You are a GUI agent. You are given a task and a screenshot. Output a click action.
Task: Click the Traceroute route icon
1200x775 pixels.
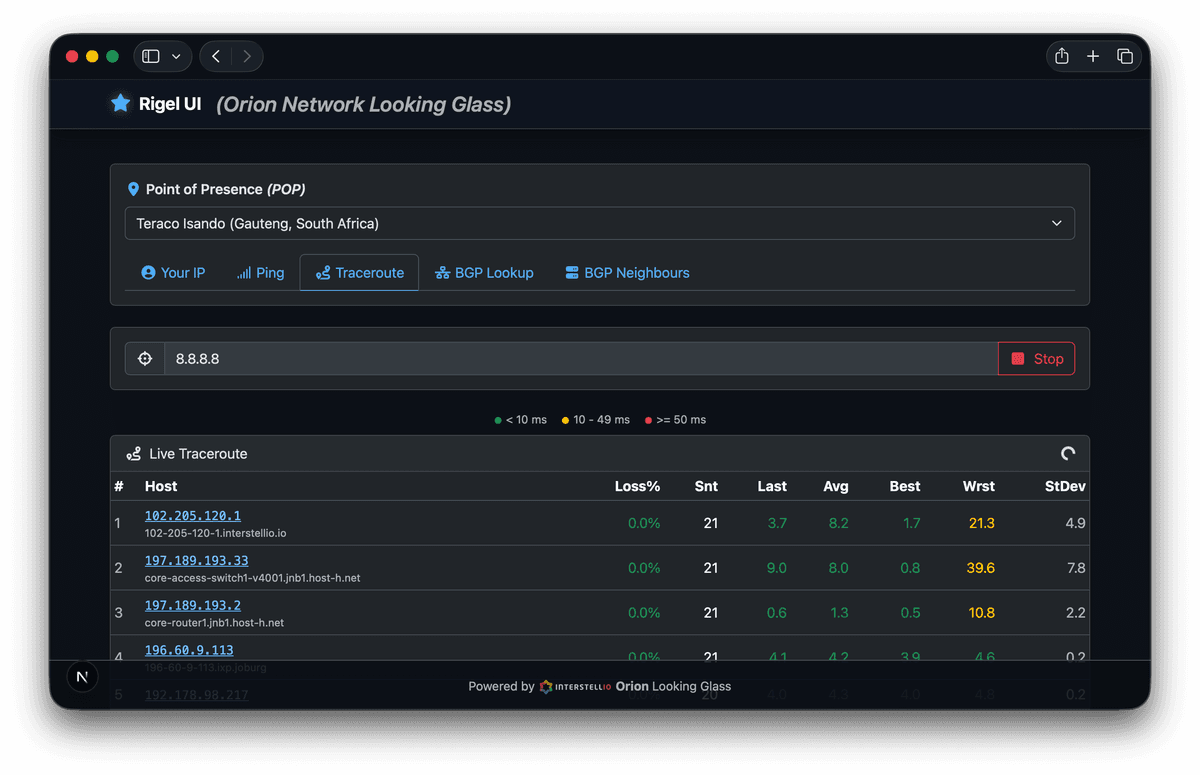pyautogui.click(x=326, y=272)
